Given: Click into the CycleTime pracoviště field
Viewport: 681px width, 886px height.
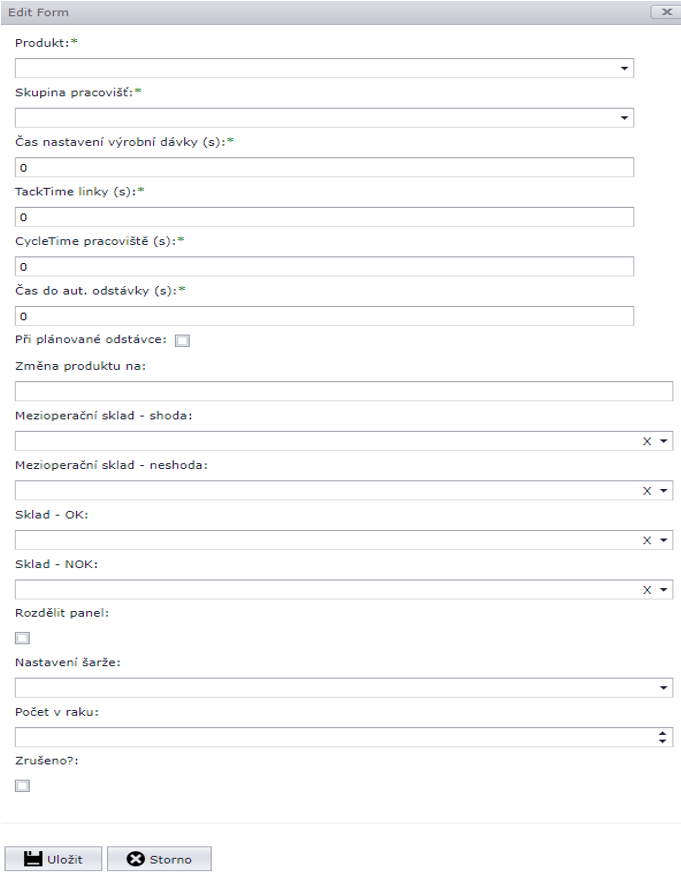Looking at the screenshot, I should pos(325,267).
